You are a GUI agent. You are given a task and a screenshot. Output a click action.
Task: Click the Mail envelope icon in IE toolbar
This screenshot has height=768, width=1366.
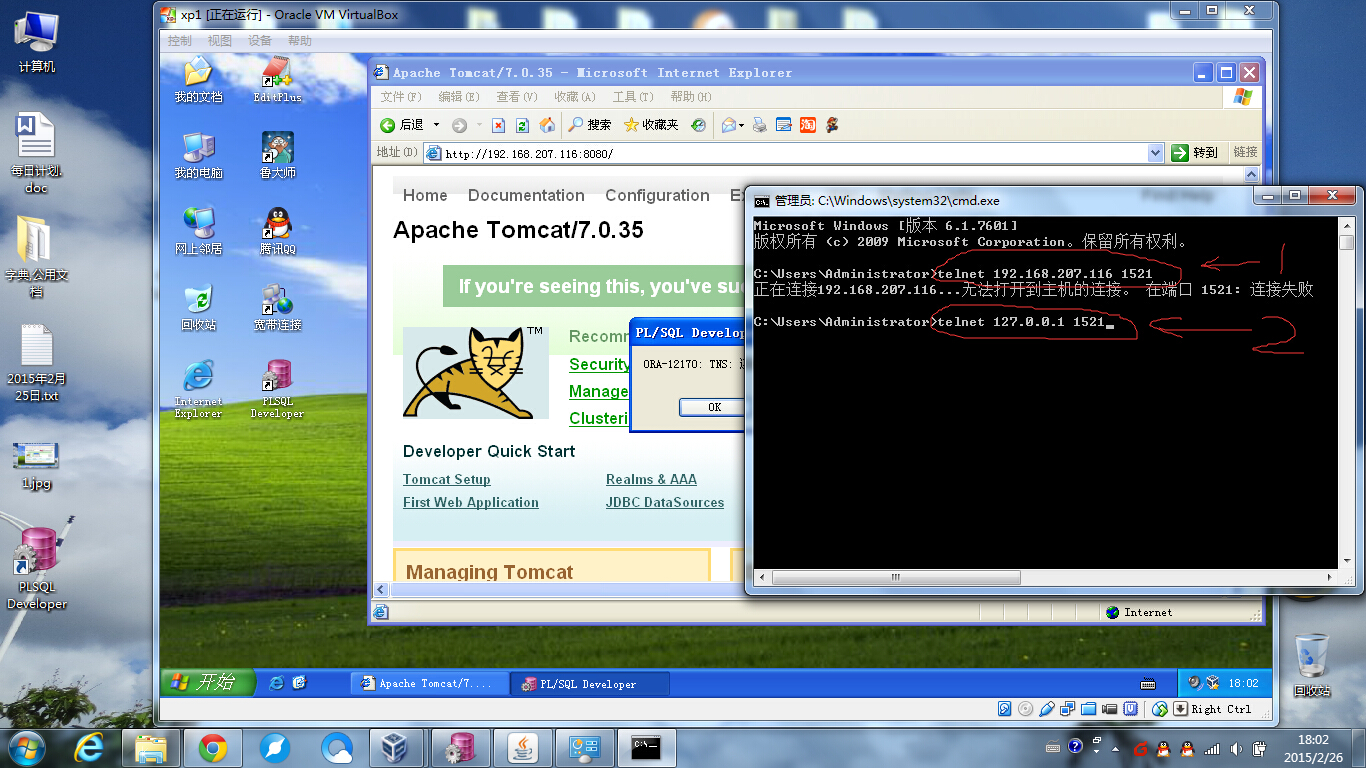pos(729,125)
